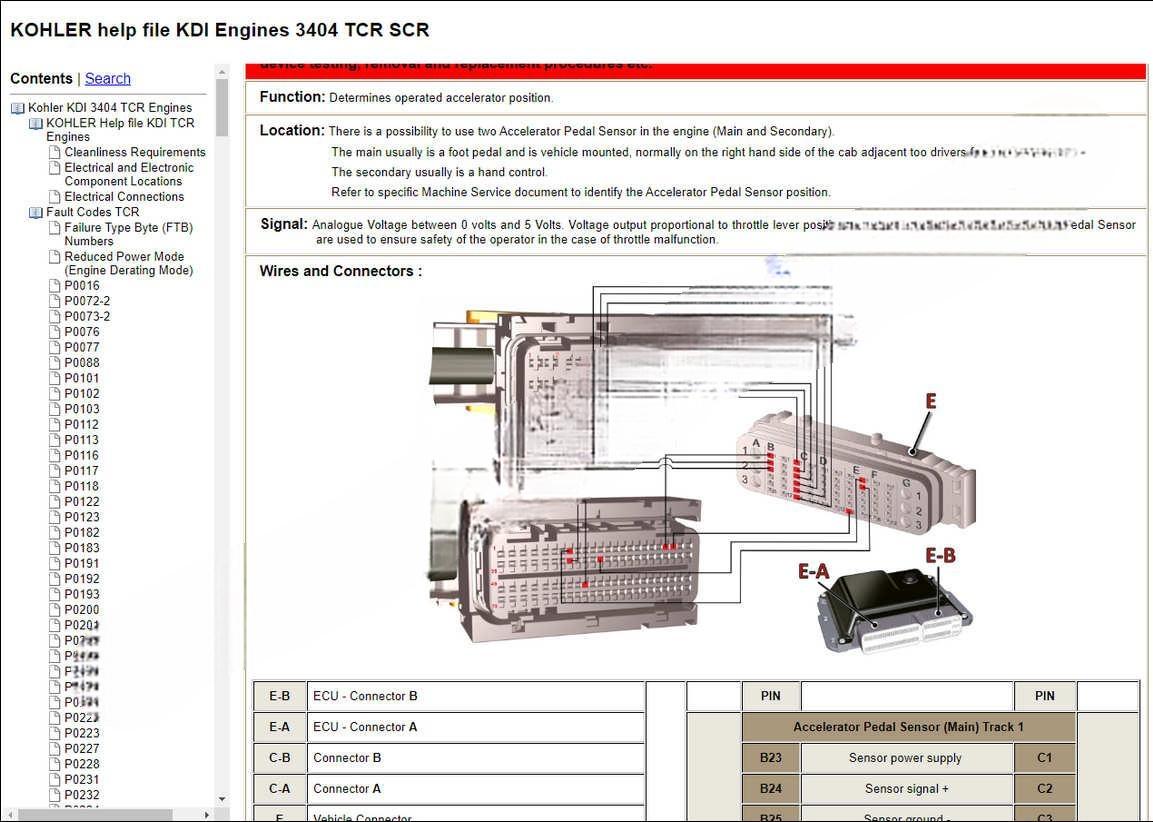The image size is (1153, 822).
Task: Click the book icon next to Fault Codes TCR
Action: pos(36,212)
